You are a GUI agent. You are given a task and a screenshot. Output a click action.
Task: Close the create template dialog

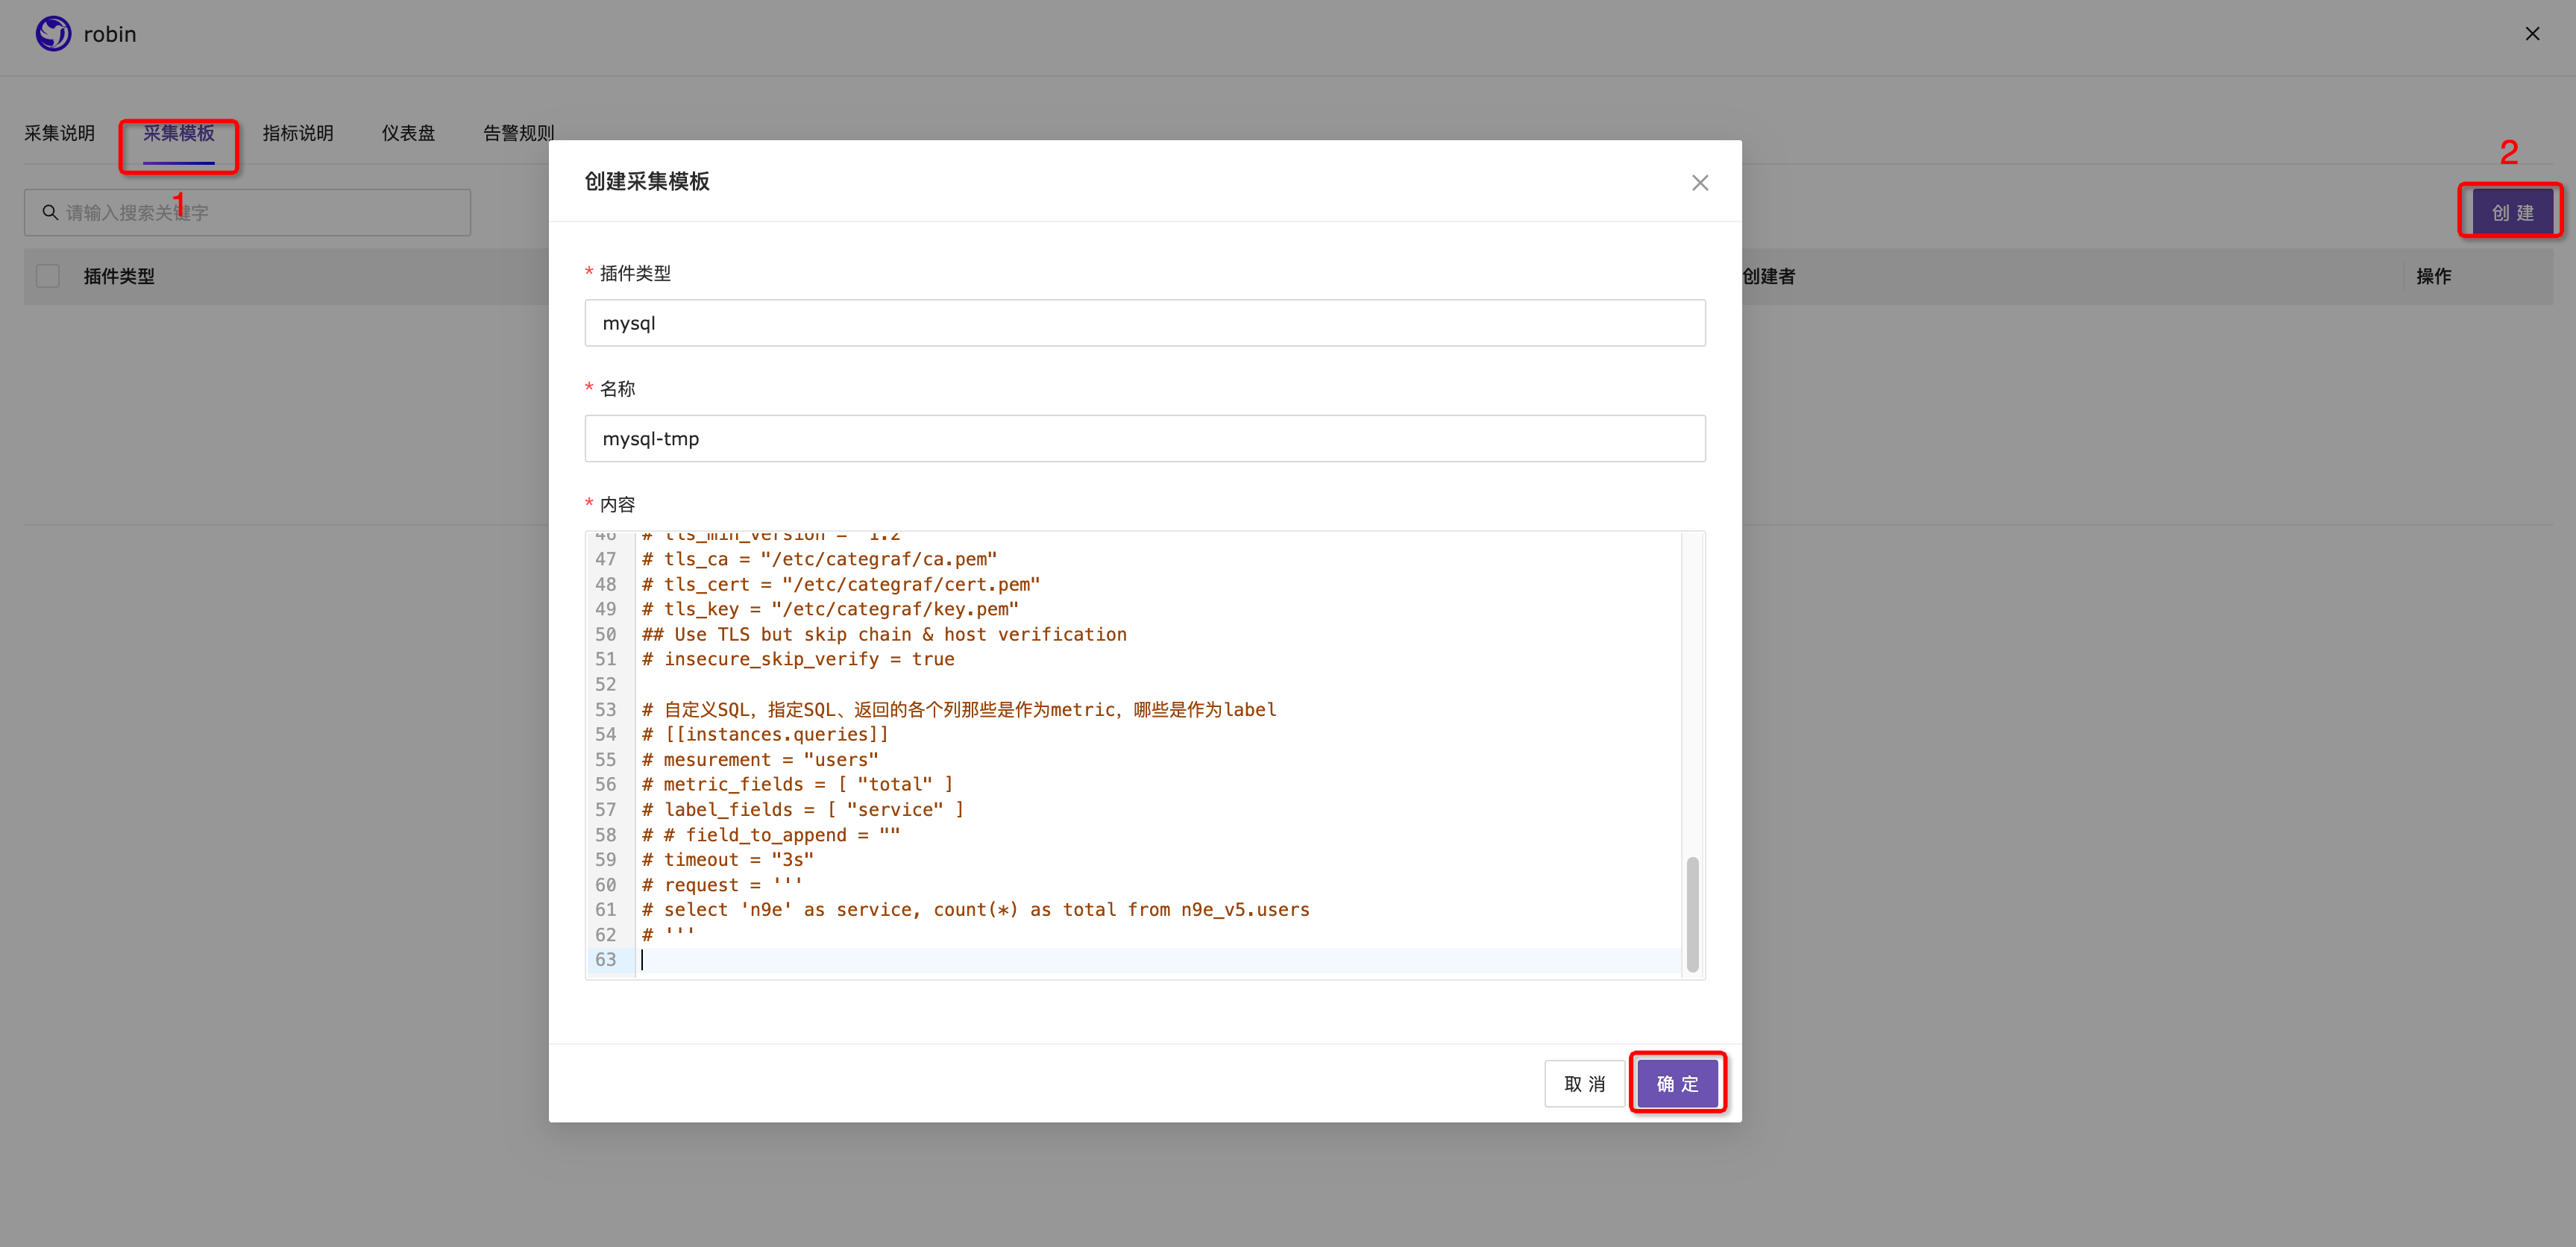click(1699, 183)
